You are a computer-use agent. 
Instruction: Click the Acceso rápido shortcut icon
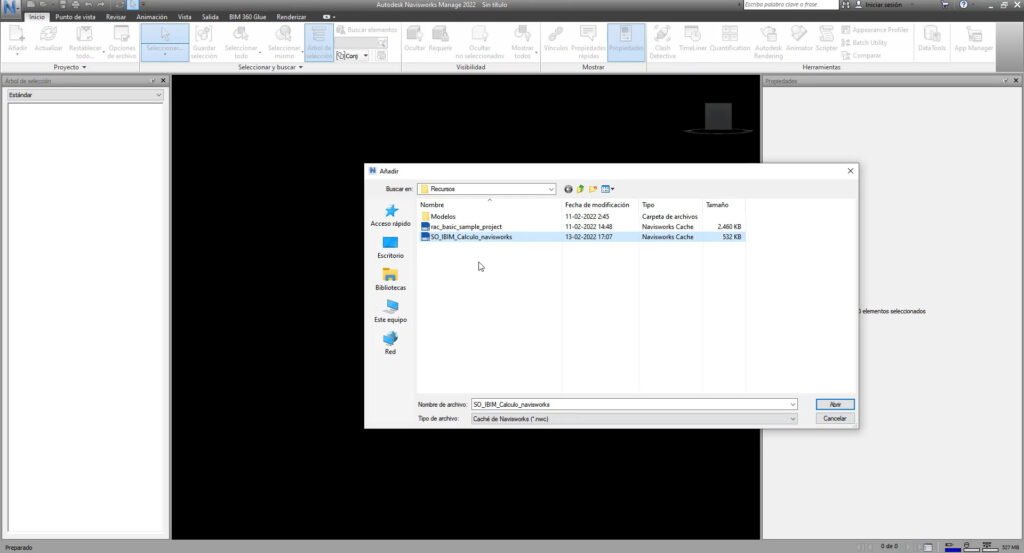[390, 211]
